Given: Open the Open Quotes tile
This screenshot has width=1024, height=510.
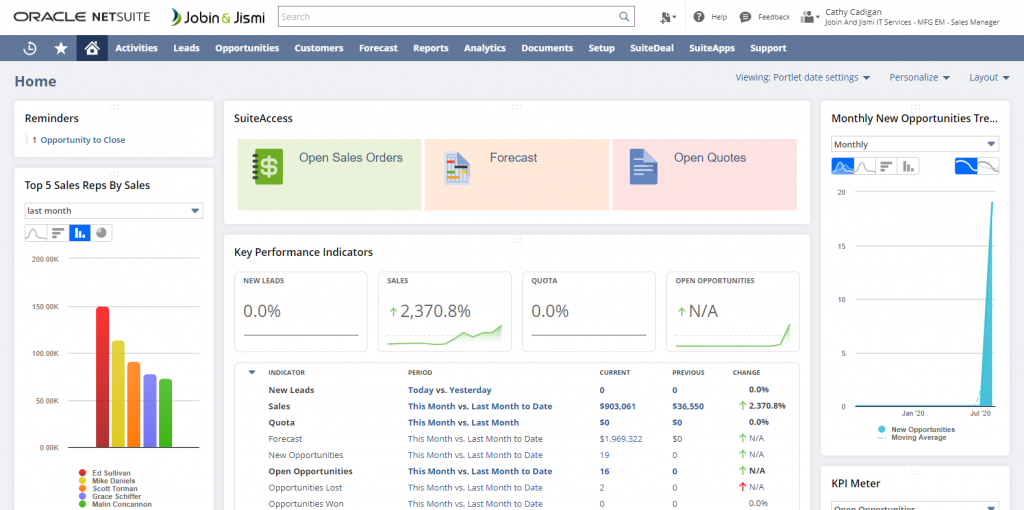Looking at the screenshot, I should [704, 174].
